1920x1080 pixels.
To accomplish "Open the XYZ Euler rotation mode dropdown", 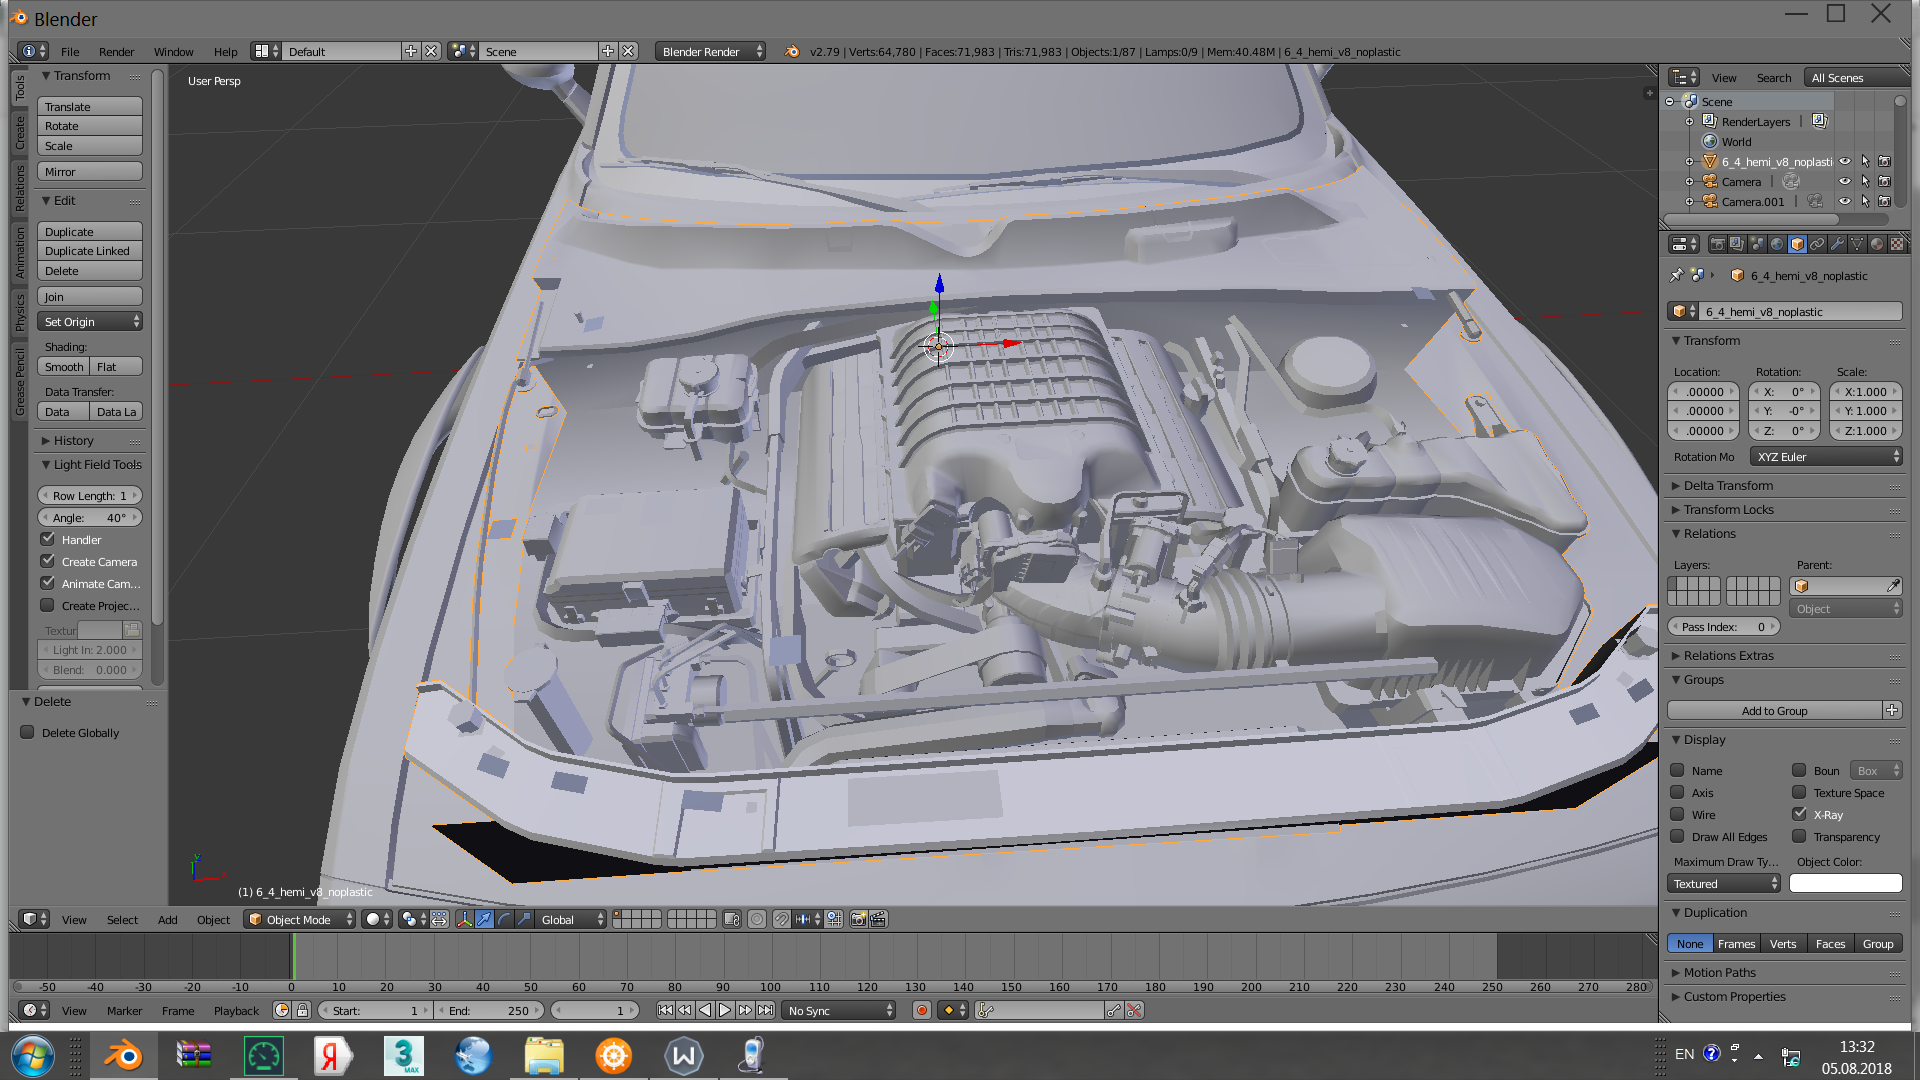I will point(1826,456).
